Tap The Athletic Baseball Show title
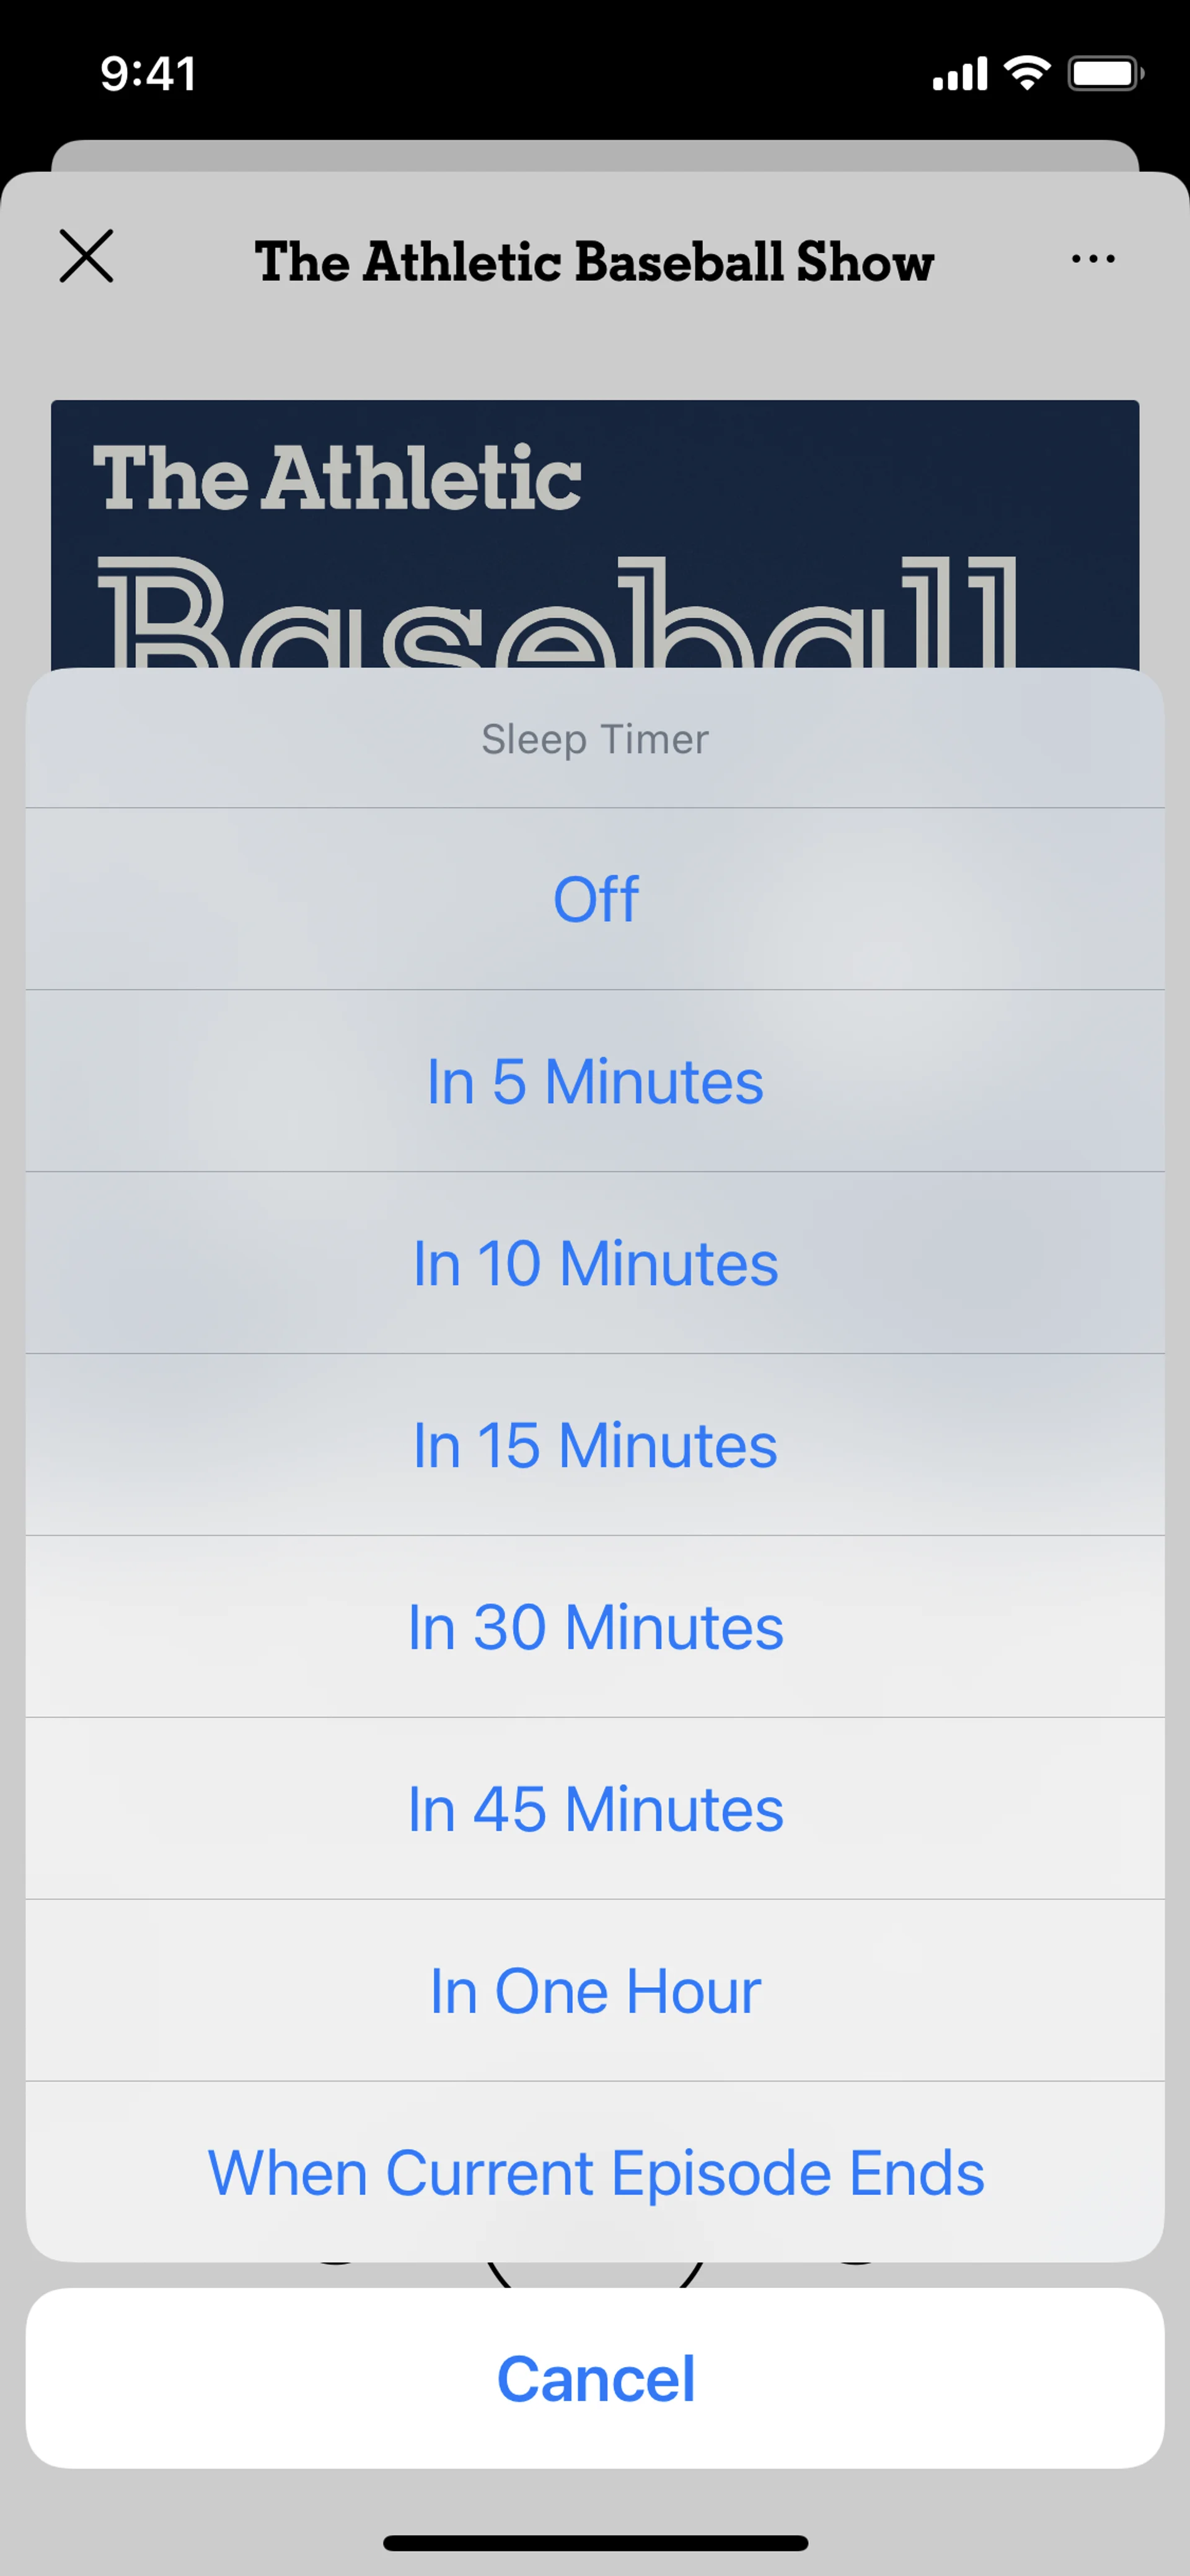1190x2576 pixels. point(594,262)
